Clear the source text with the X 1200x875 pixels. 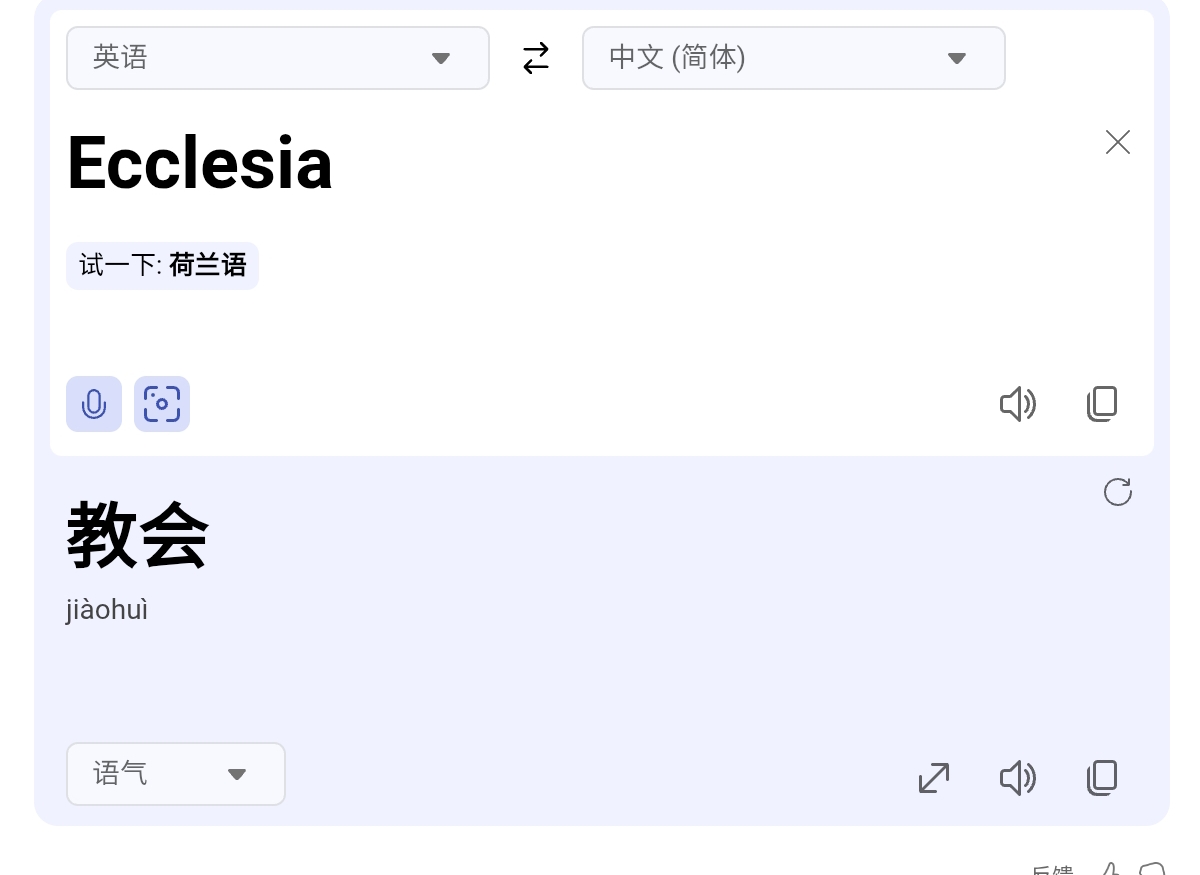pos(1118,142)
